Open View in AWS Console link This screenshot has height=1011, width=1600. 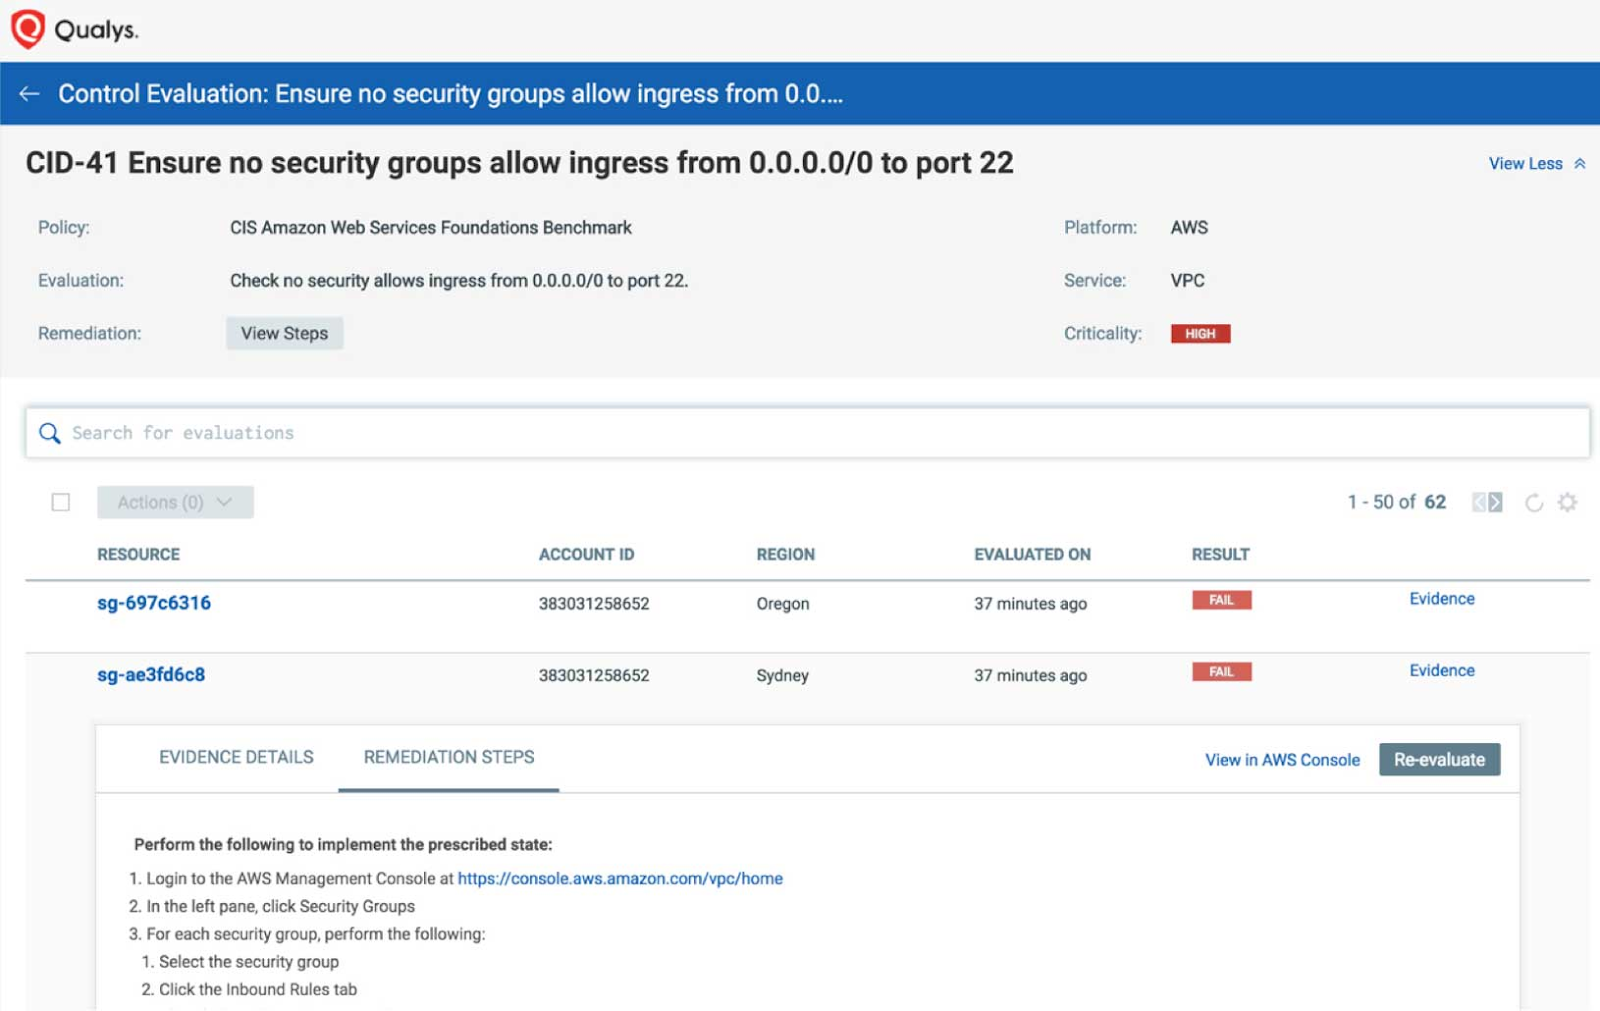point(1282,760)
